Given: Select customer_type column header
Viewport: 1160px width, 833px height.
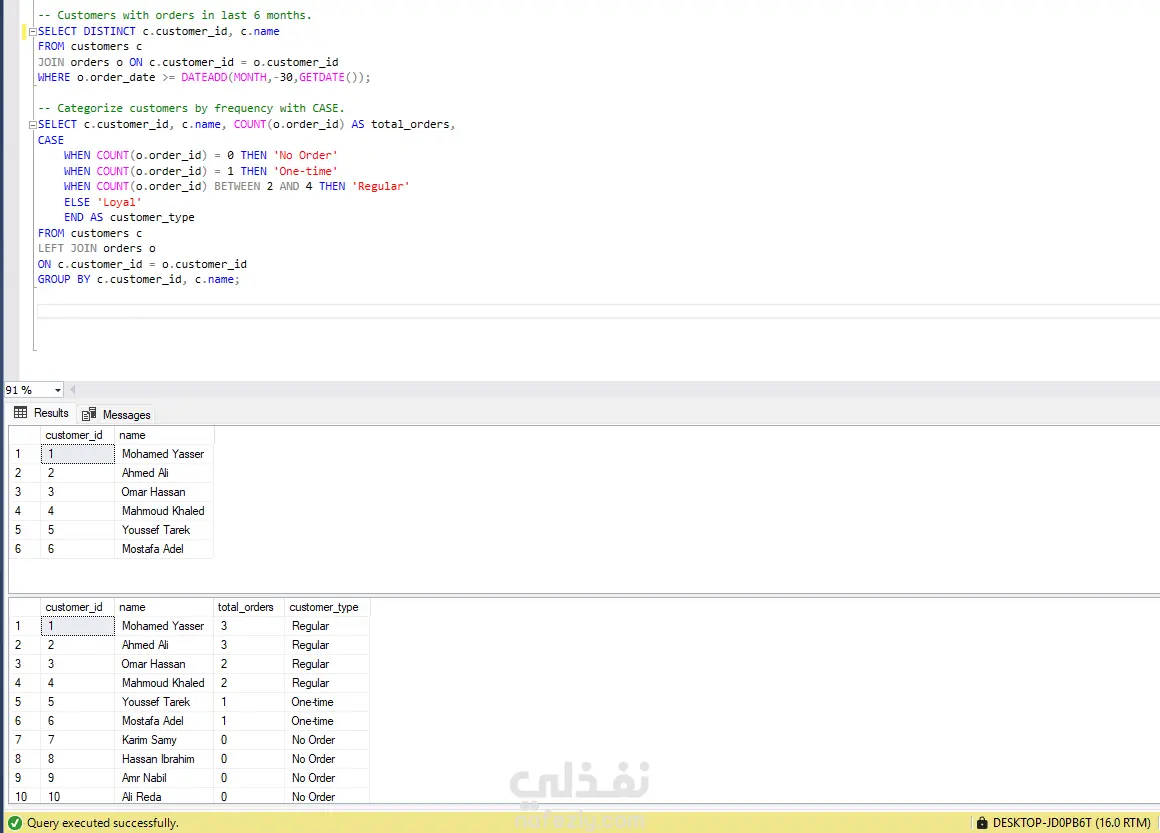Looking at the screenshot, I should click(x=326, y=607).
